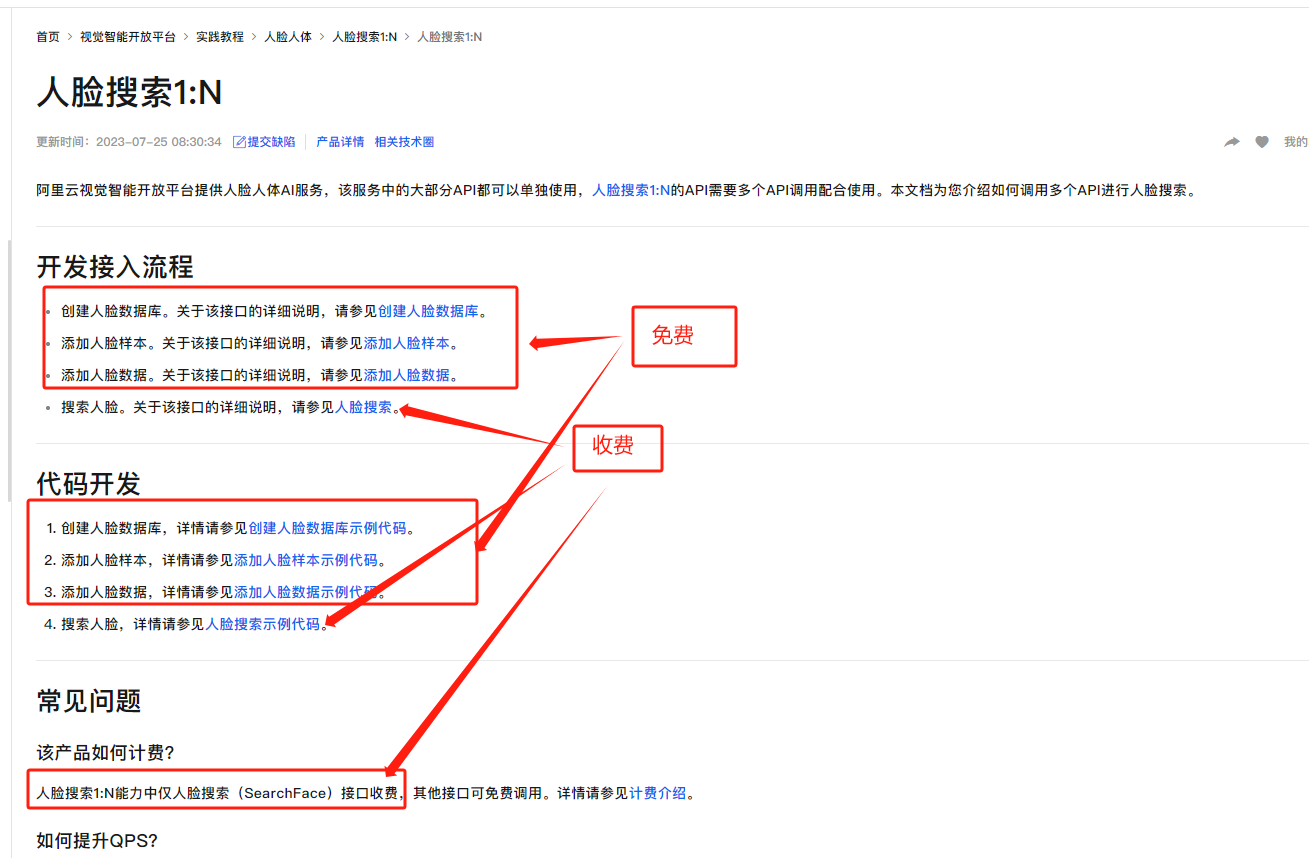Click the 常见问题 heading
This screenshot has width=1309, height=858.
[x=88, y=701]
